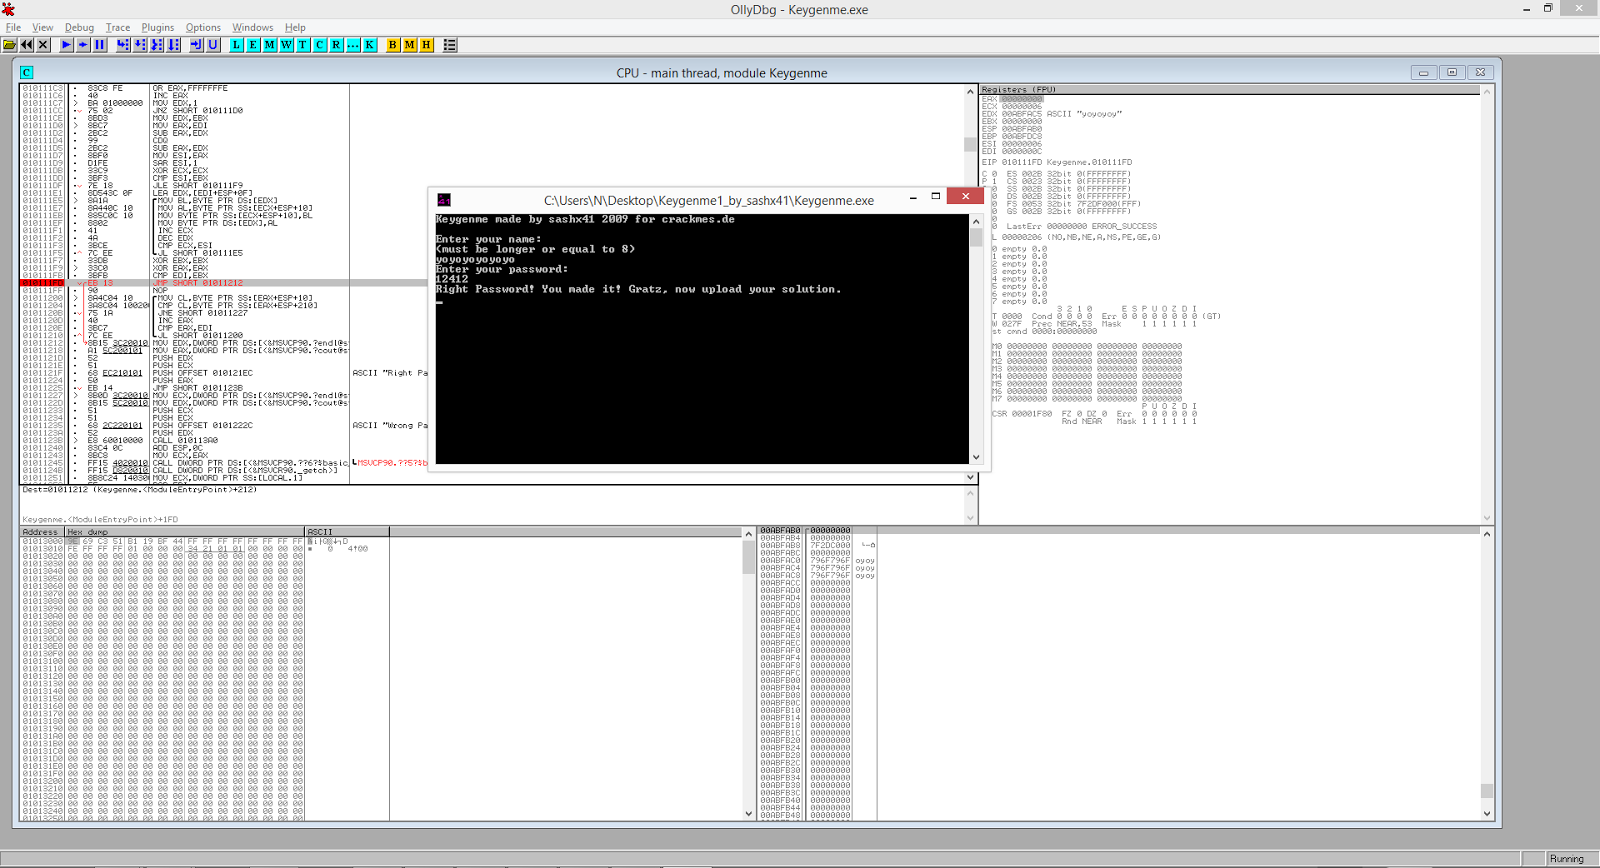Viewport: 1600px width, 868px height.
Task: Click Execute till return icon
Action: click(x=195, y=45)
